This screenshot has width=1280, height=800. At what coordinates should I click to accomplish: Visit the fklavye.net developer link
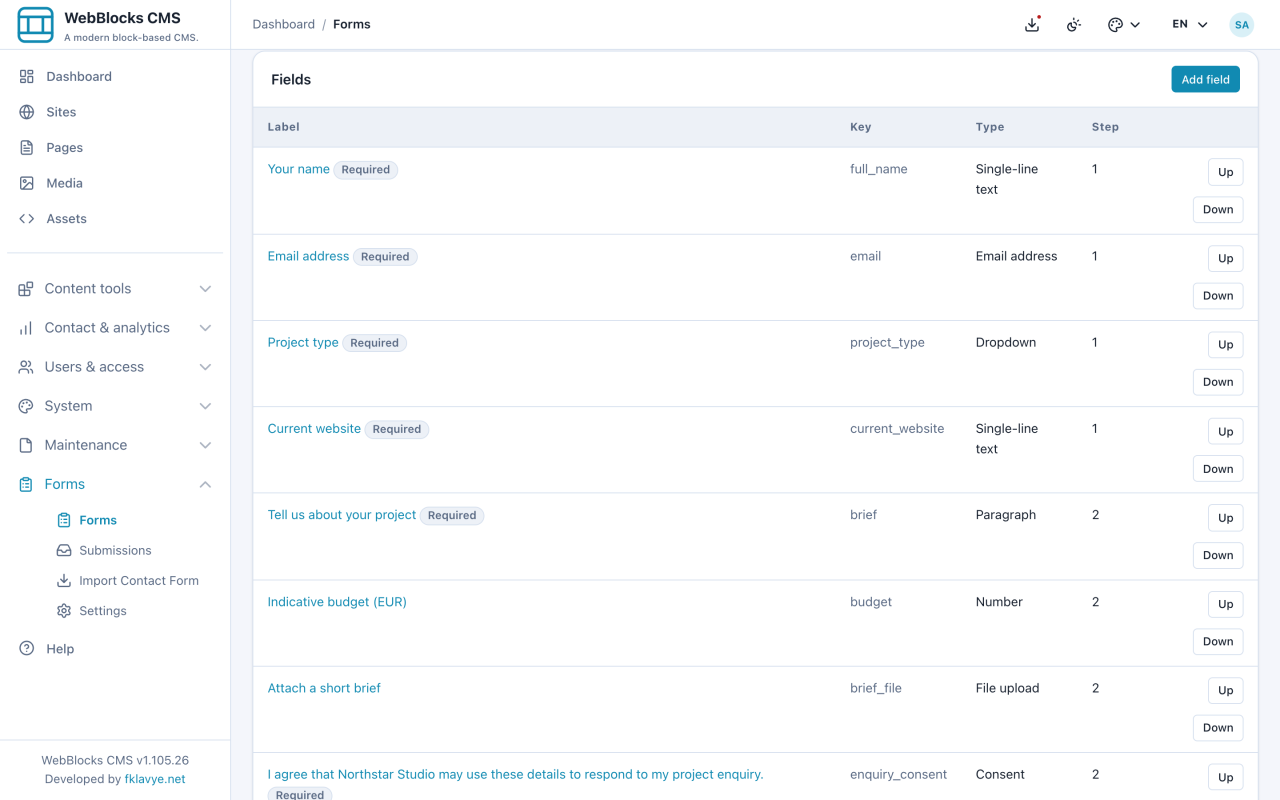(x=155, y=779)
